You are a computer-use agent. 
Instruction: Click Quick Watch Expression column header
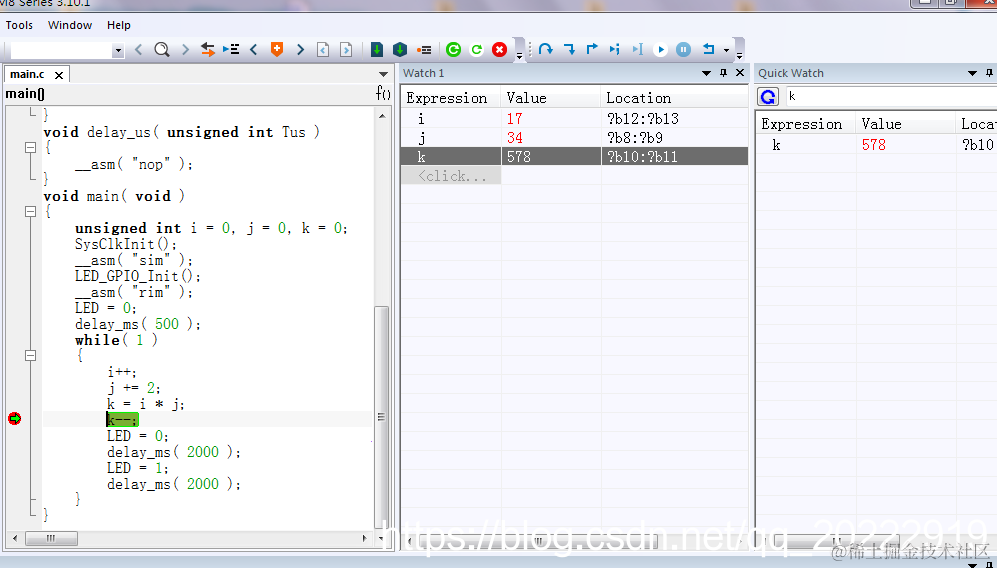(x=806, y=124)
